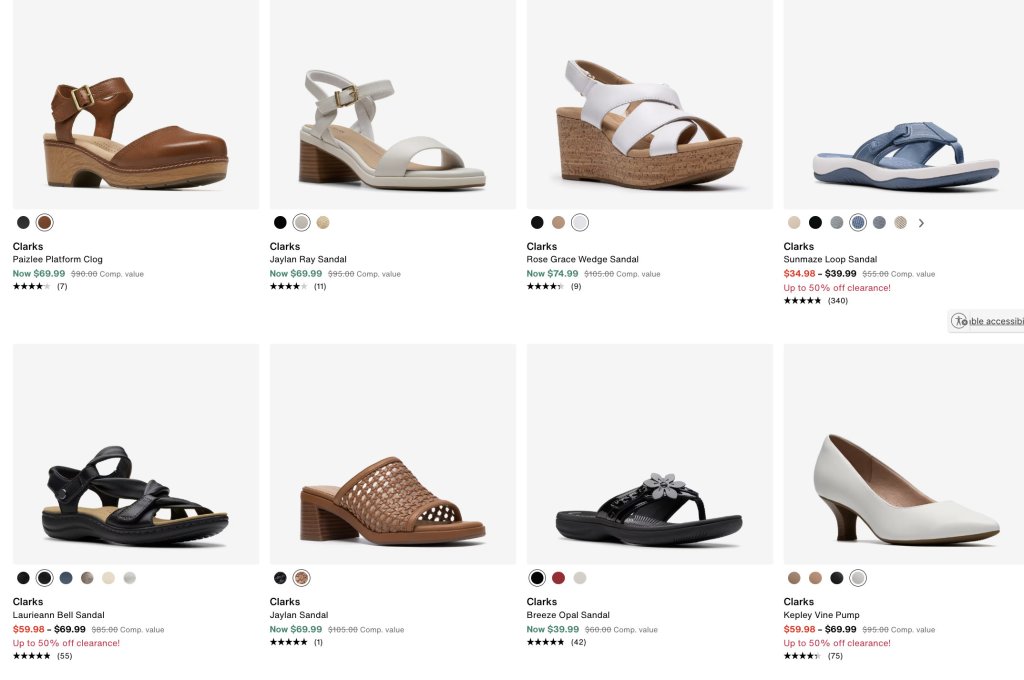The height and width of the screenshot is (680, 1024).
Task: Select white swatch for Kepley Vine Pump
Action: [x=858, y=578]
